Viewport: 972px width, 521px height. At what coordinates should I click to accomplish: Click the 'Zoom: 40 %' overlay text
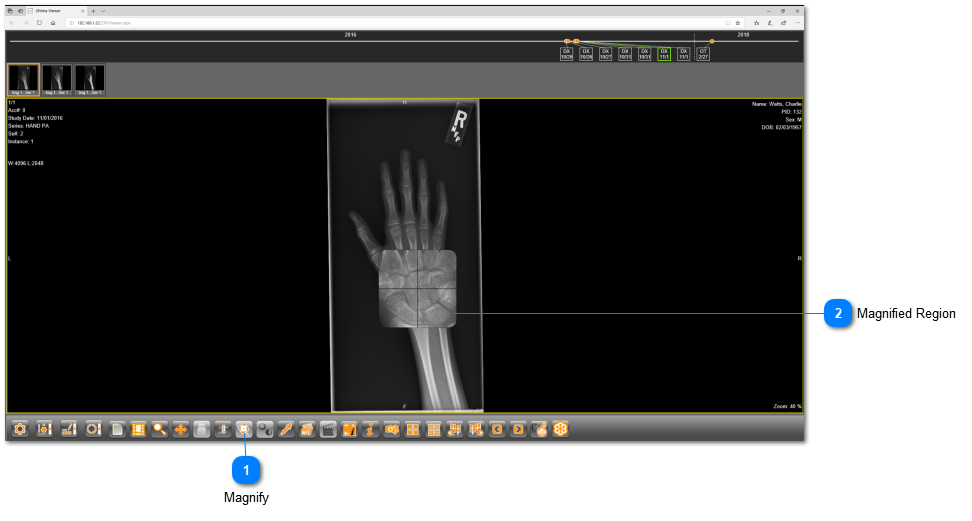(x=787, y=406)
